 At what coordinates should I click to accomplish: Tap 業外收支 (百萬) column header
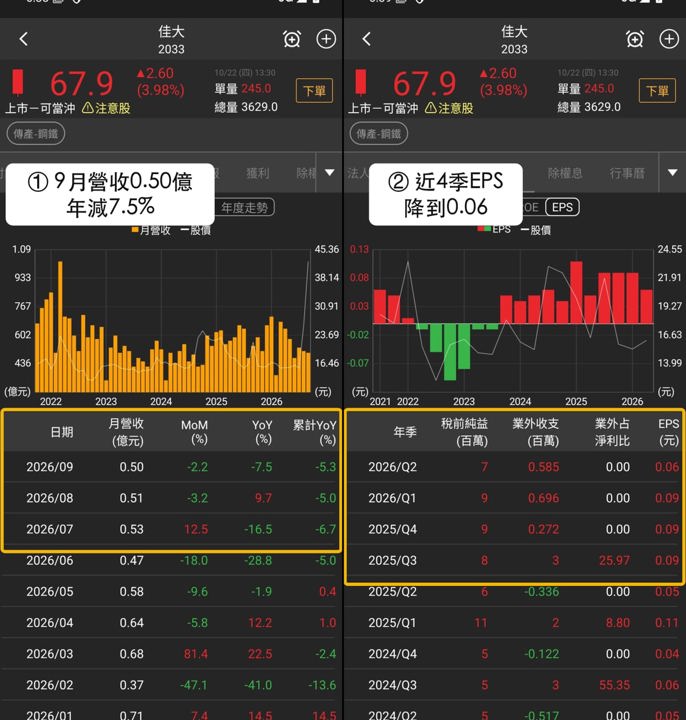[536, 432]
